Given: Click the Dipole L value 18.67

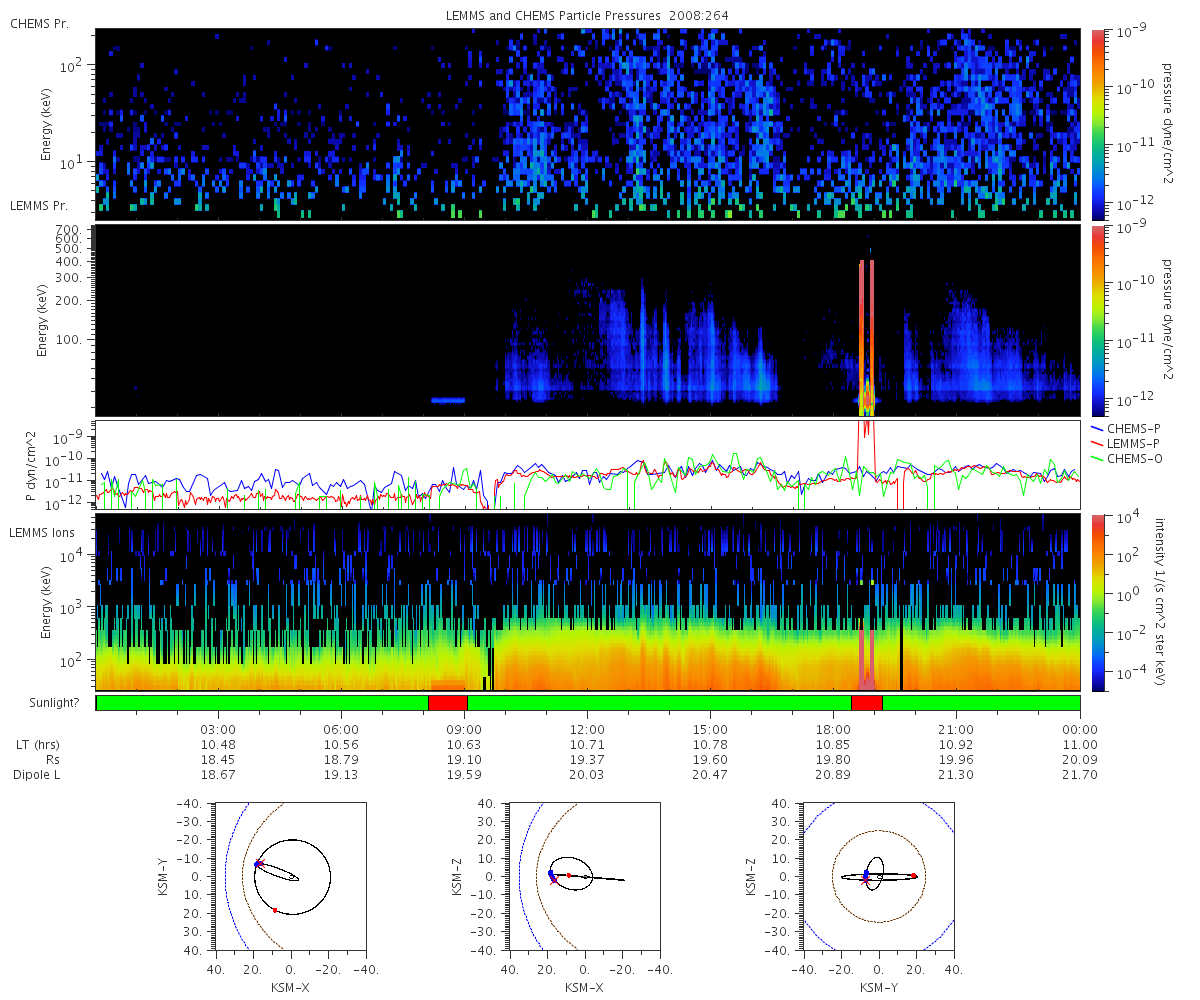Looking at the screenshot, I should (x=218, y=775).
